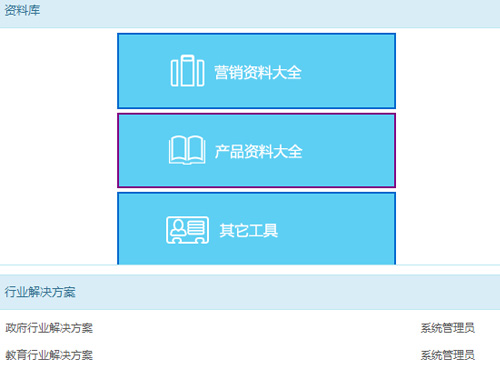Open the 产品资料大全 tile
This screenshot has width=500, height=376.
(x=256, y=150)
